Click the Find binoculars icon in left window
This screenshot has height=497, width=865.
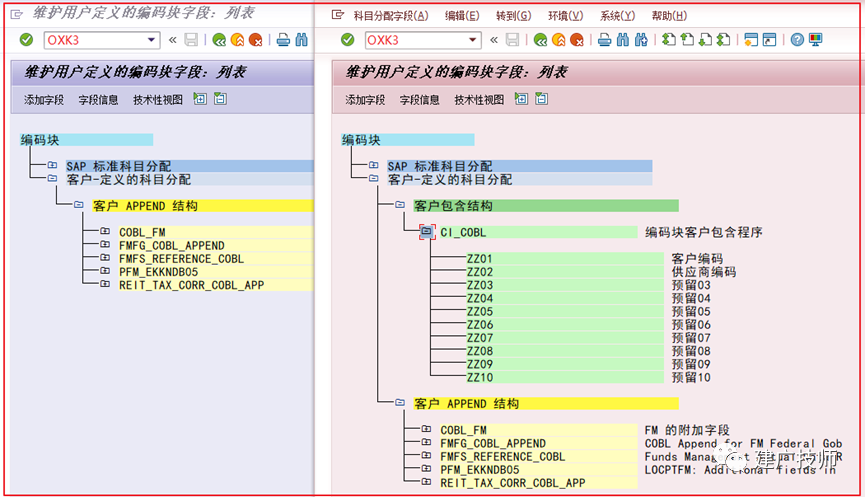click(x=301, y=40)
